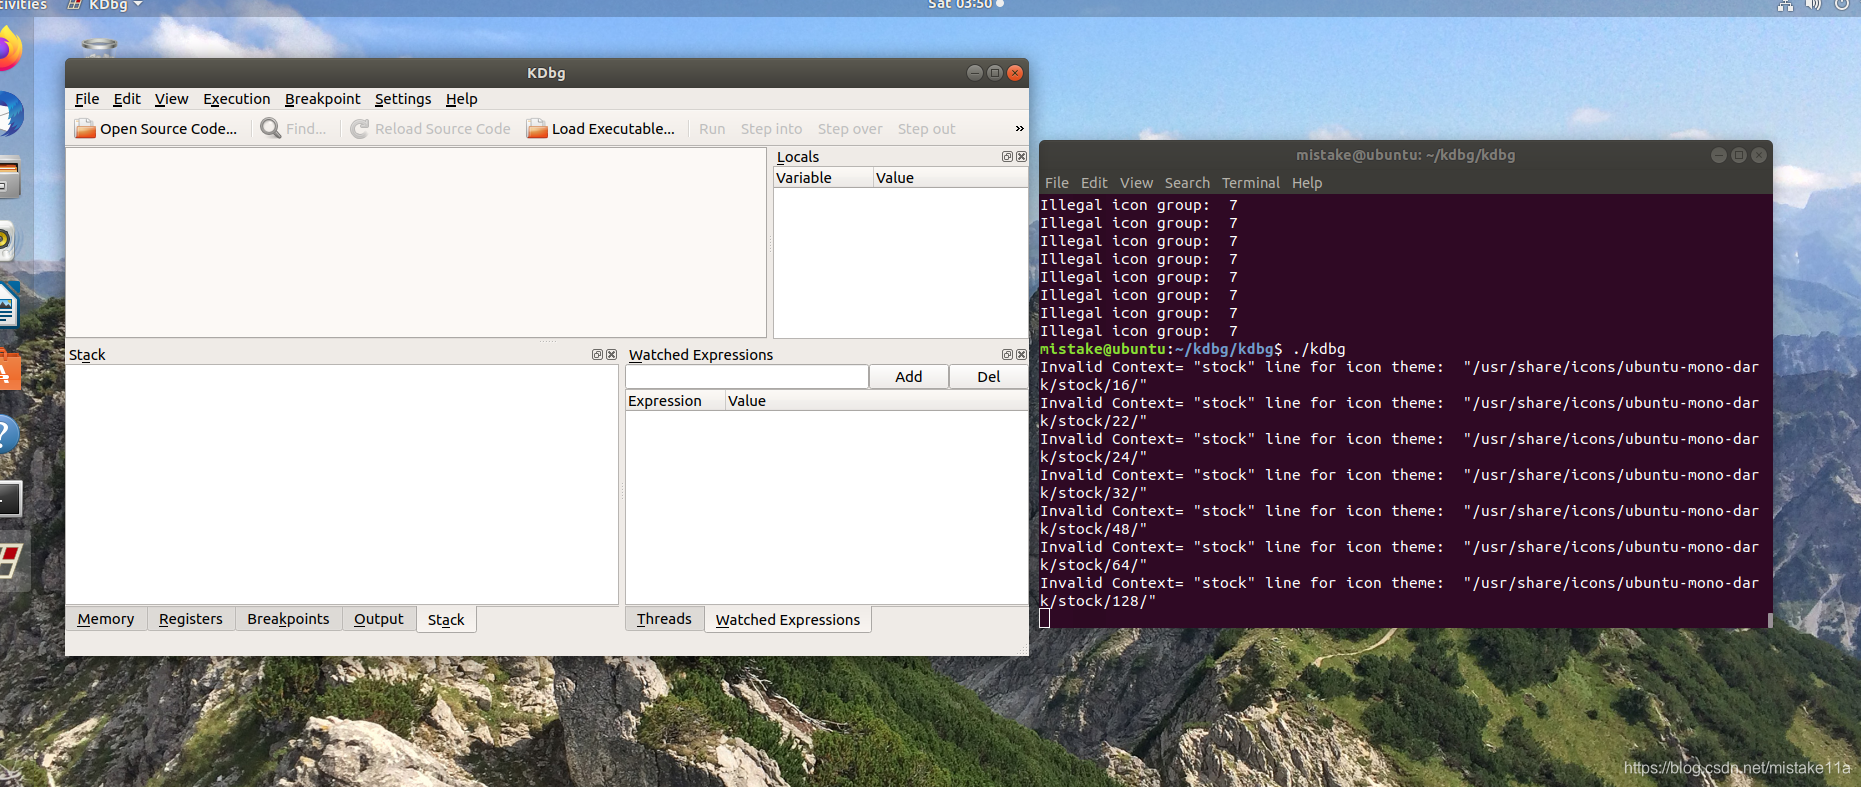The height and width of the screenshot is (787, 1861).
Task: Click the Variable column header in Locals
Action: tap(823, 177)
